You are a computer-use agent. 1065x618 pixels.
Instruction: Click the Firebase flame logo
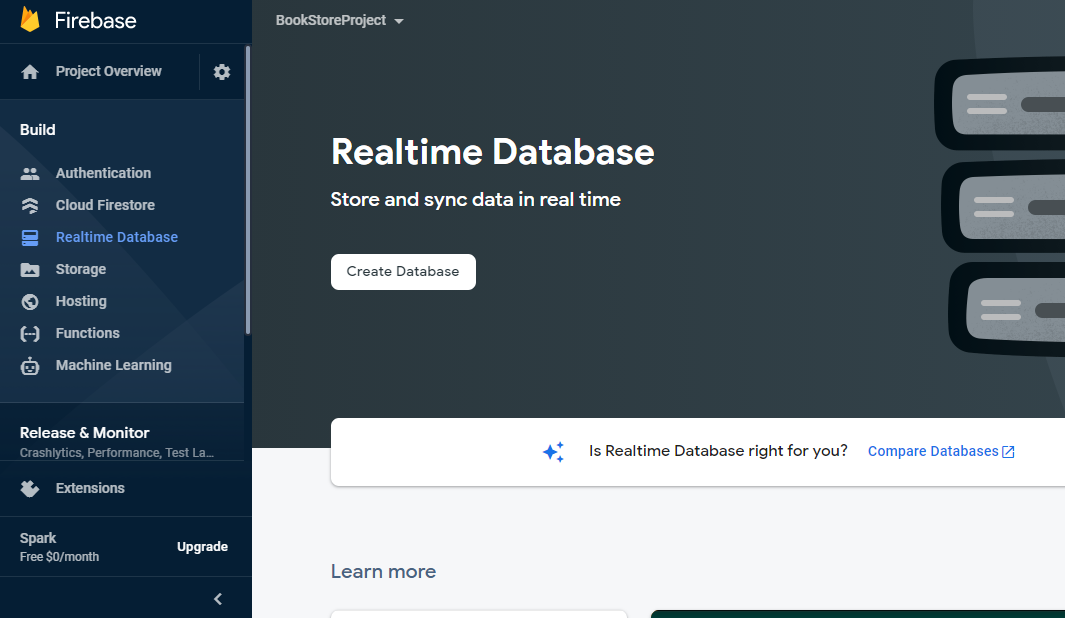coord(30,18)
